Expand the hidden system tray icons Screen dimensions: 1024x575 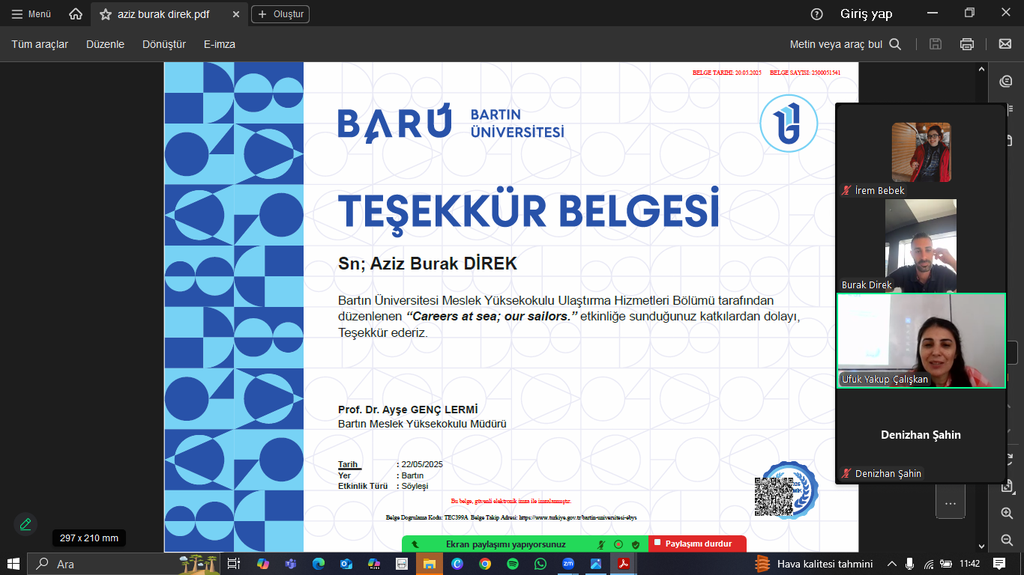891,564
